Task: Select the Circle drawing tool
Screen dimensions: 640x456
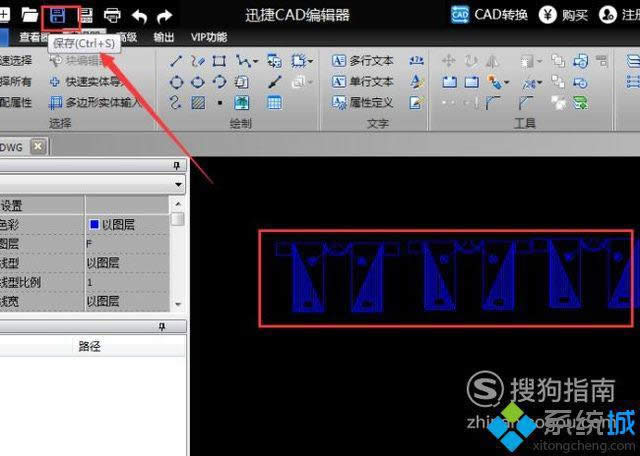Action: 176,82
